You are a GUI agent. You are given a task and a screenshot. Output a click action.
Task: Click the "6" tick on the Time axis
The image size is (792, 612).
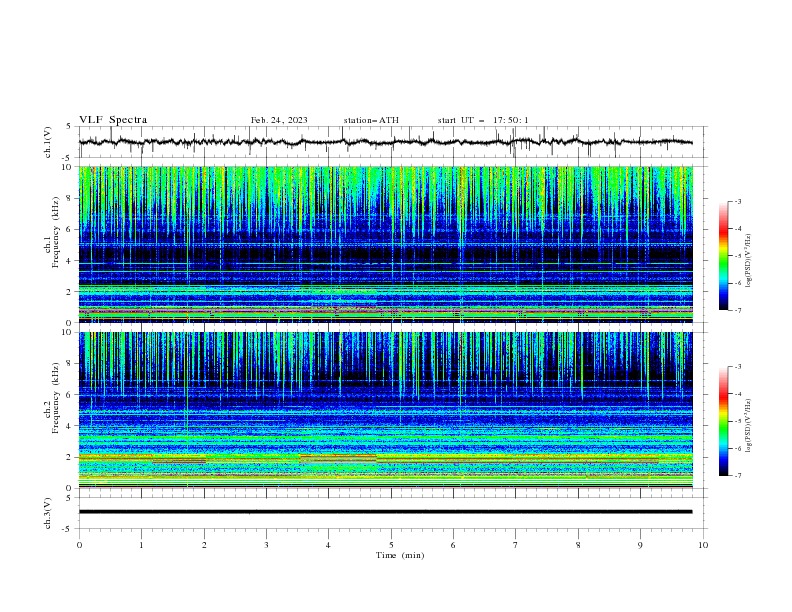(x=453, y=545)
